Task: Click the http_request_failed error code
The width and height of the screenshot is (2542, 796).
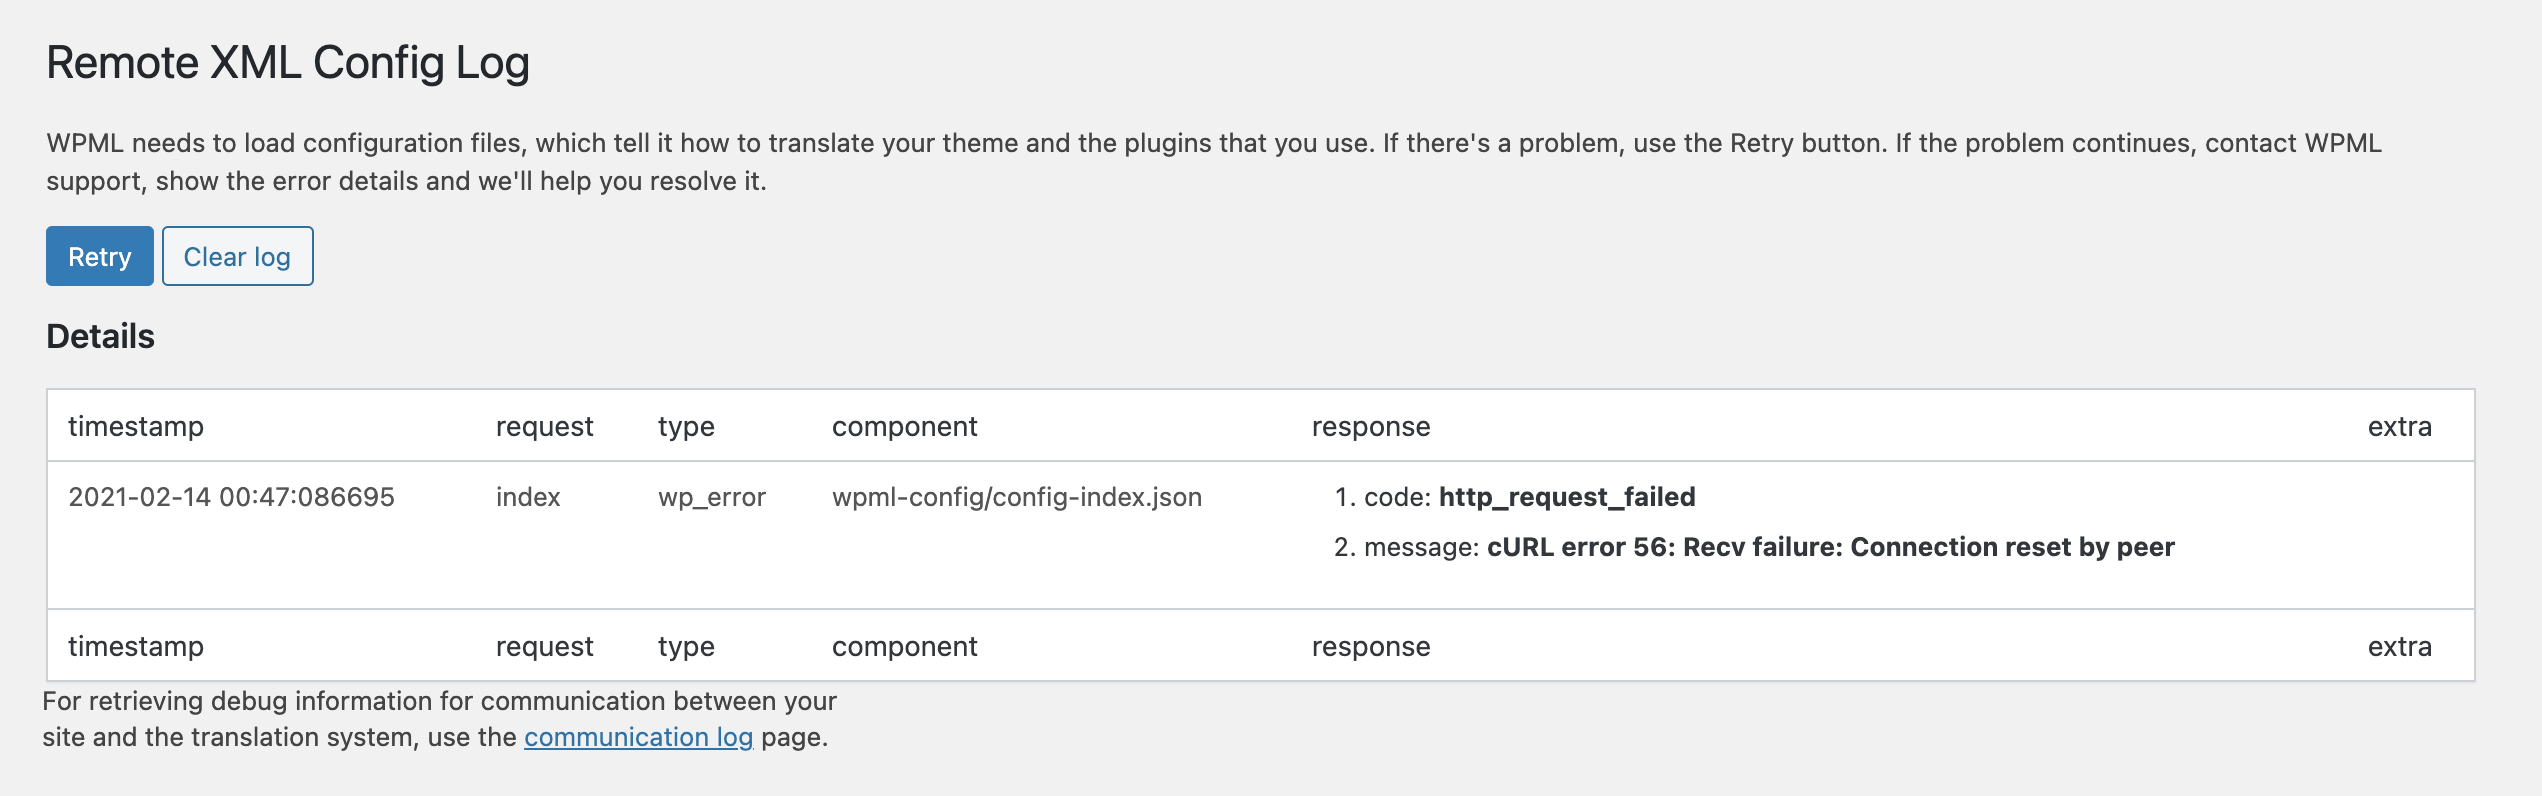Action: (x=1566, y=497)
